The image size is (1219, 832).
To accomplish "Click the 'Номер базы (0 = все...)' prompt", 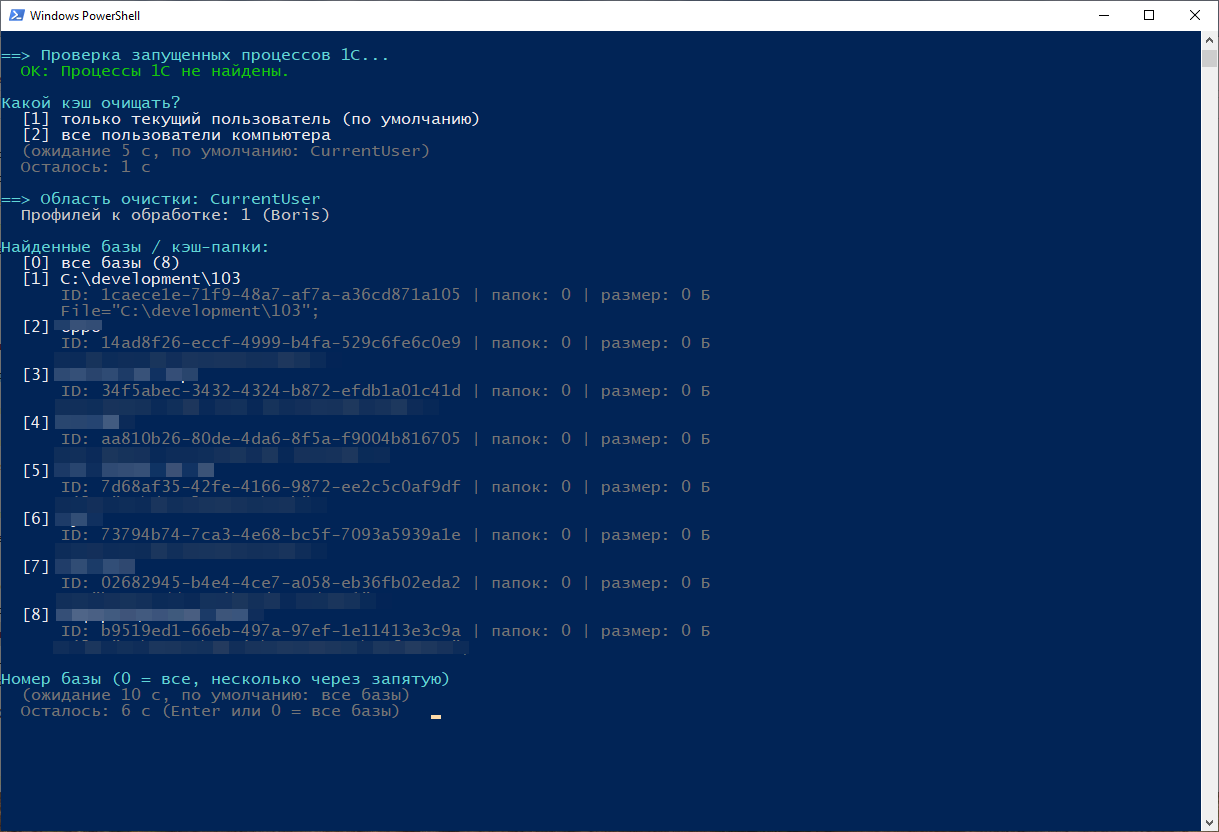I will tap(226, 679).
